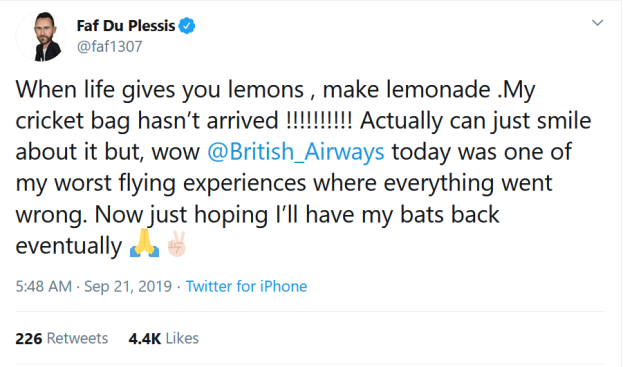Open the 5:48 AM timestamp
Image resolution: width=623 pixels, height=367 pixels.
44,286
